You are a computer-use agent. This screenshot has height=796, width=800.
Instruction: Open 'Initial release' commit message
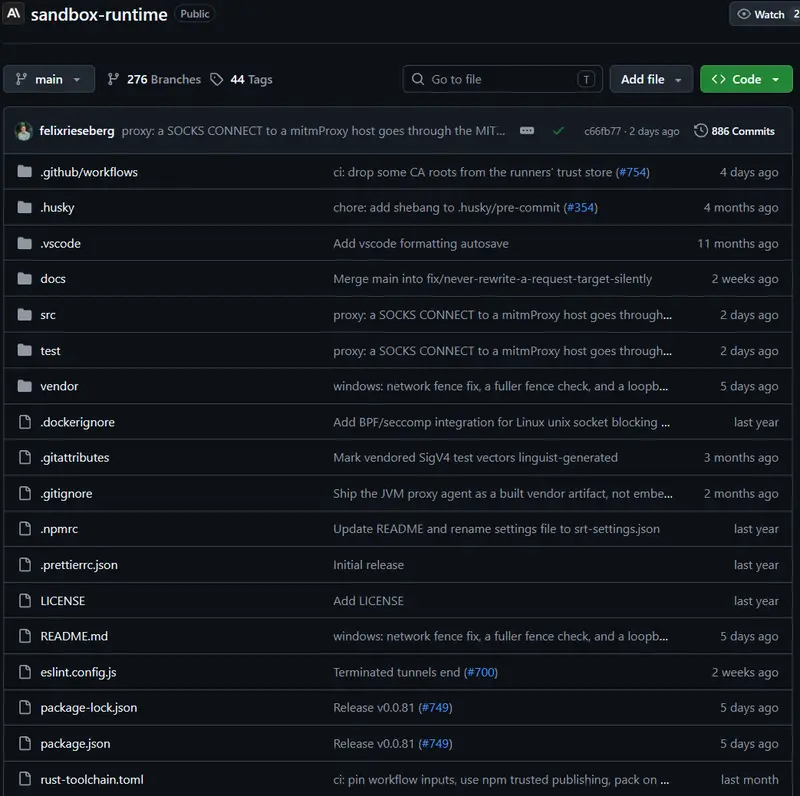tap(368, 565)
